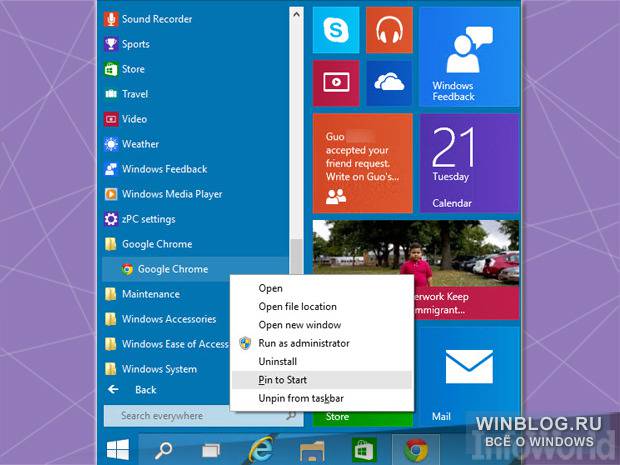Open Task View on taskbar
This screenshot has width=620, height=465.
click(211, 450)
